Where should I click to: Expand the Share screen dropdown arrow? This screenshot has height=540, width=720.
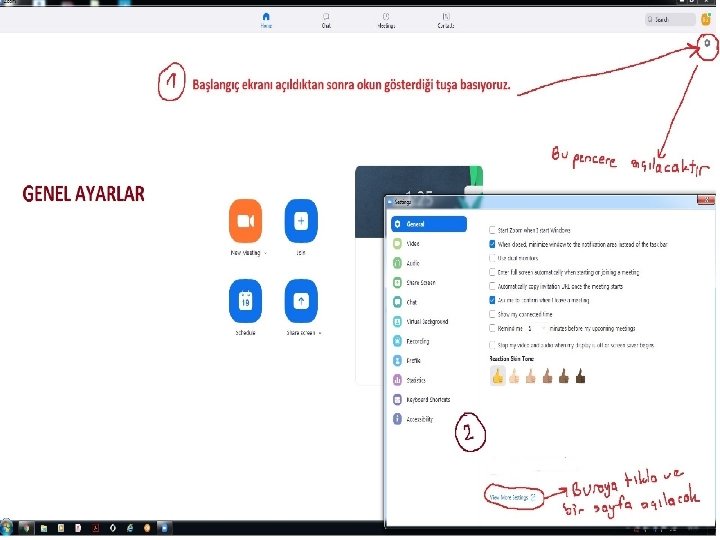pyautogui.click(x=320, y=333)
